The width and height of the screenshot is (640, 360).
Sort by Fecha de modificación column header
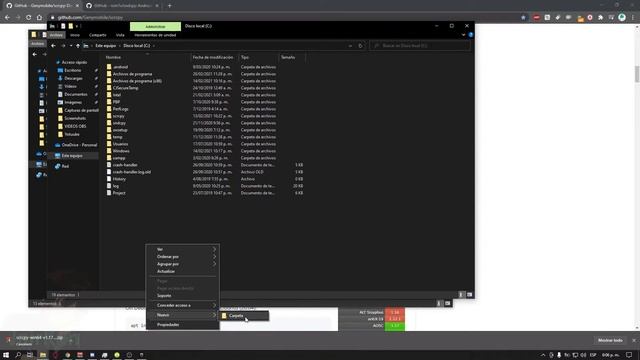point(213,58)
